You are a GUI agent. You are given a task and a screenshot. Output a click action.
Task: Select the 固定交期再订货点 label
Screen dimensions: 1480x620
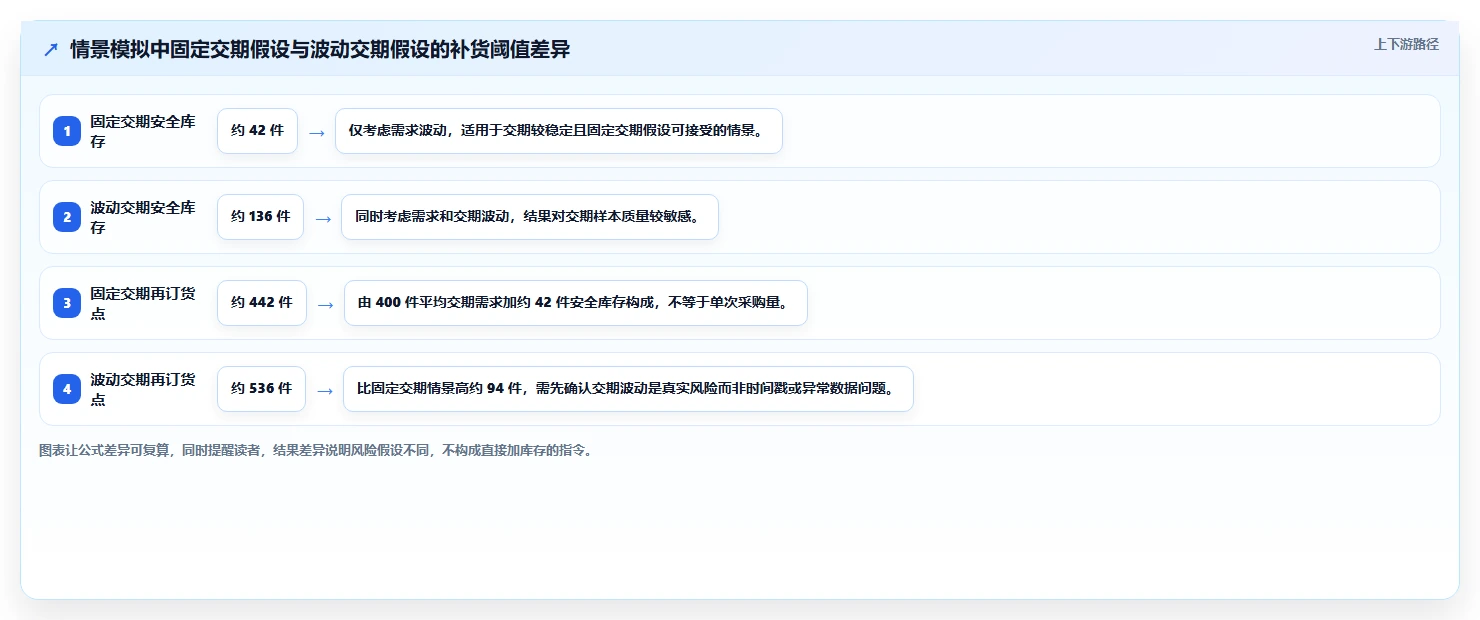[x=143, y=303]
